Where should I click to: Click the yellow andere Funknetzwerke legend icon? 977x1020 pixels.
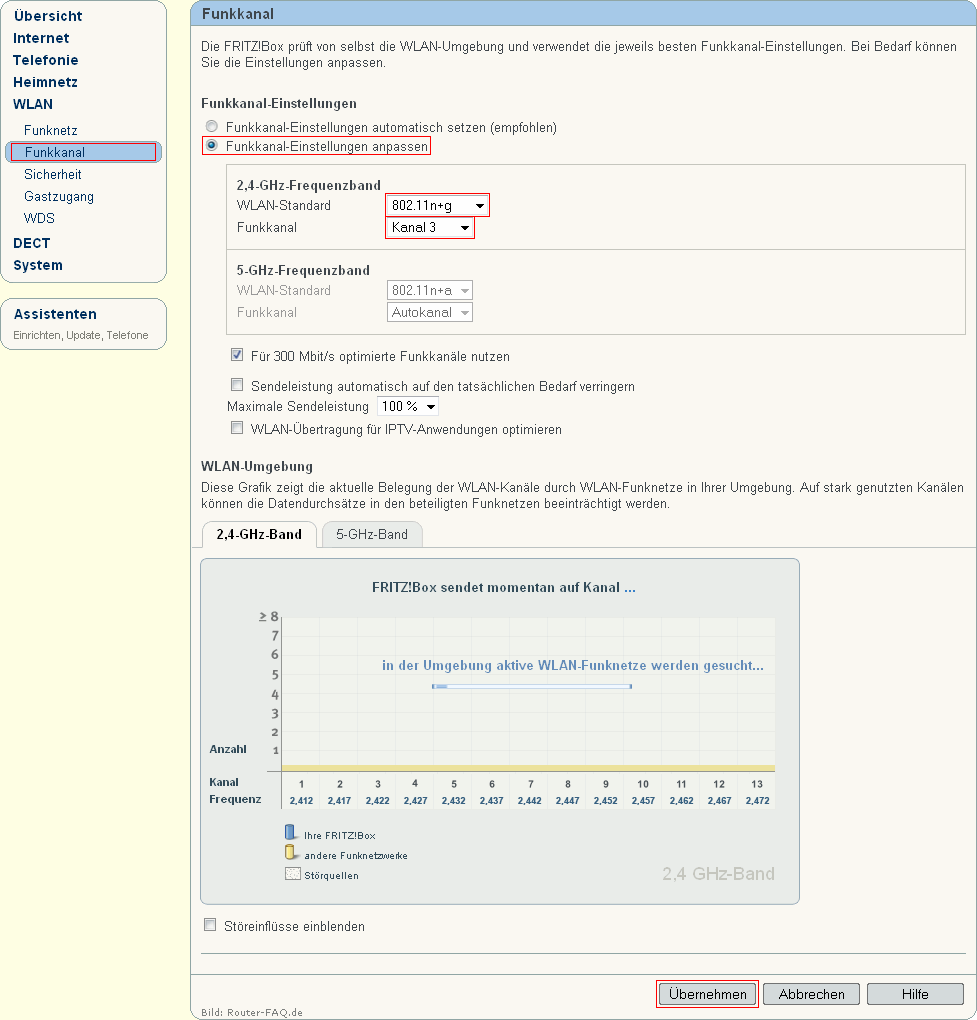[x=290, y=852]
